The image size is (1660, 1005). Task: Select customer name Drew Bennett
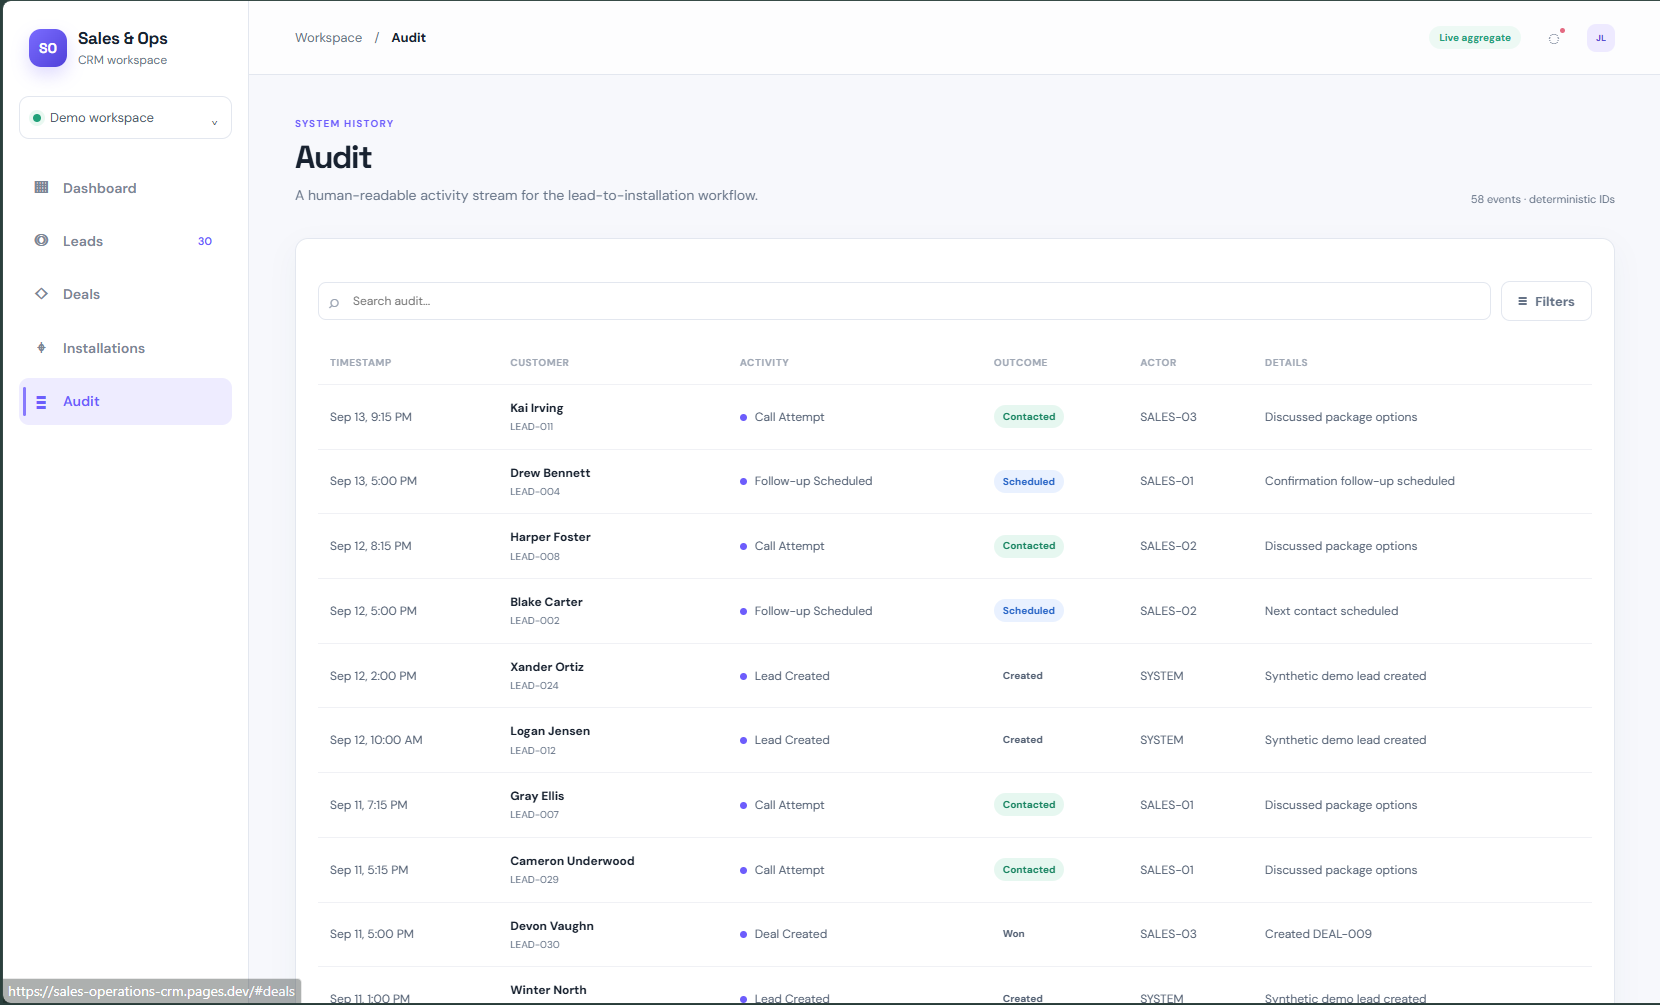click(x=550, y=473)
